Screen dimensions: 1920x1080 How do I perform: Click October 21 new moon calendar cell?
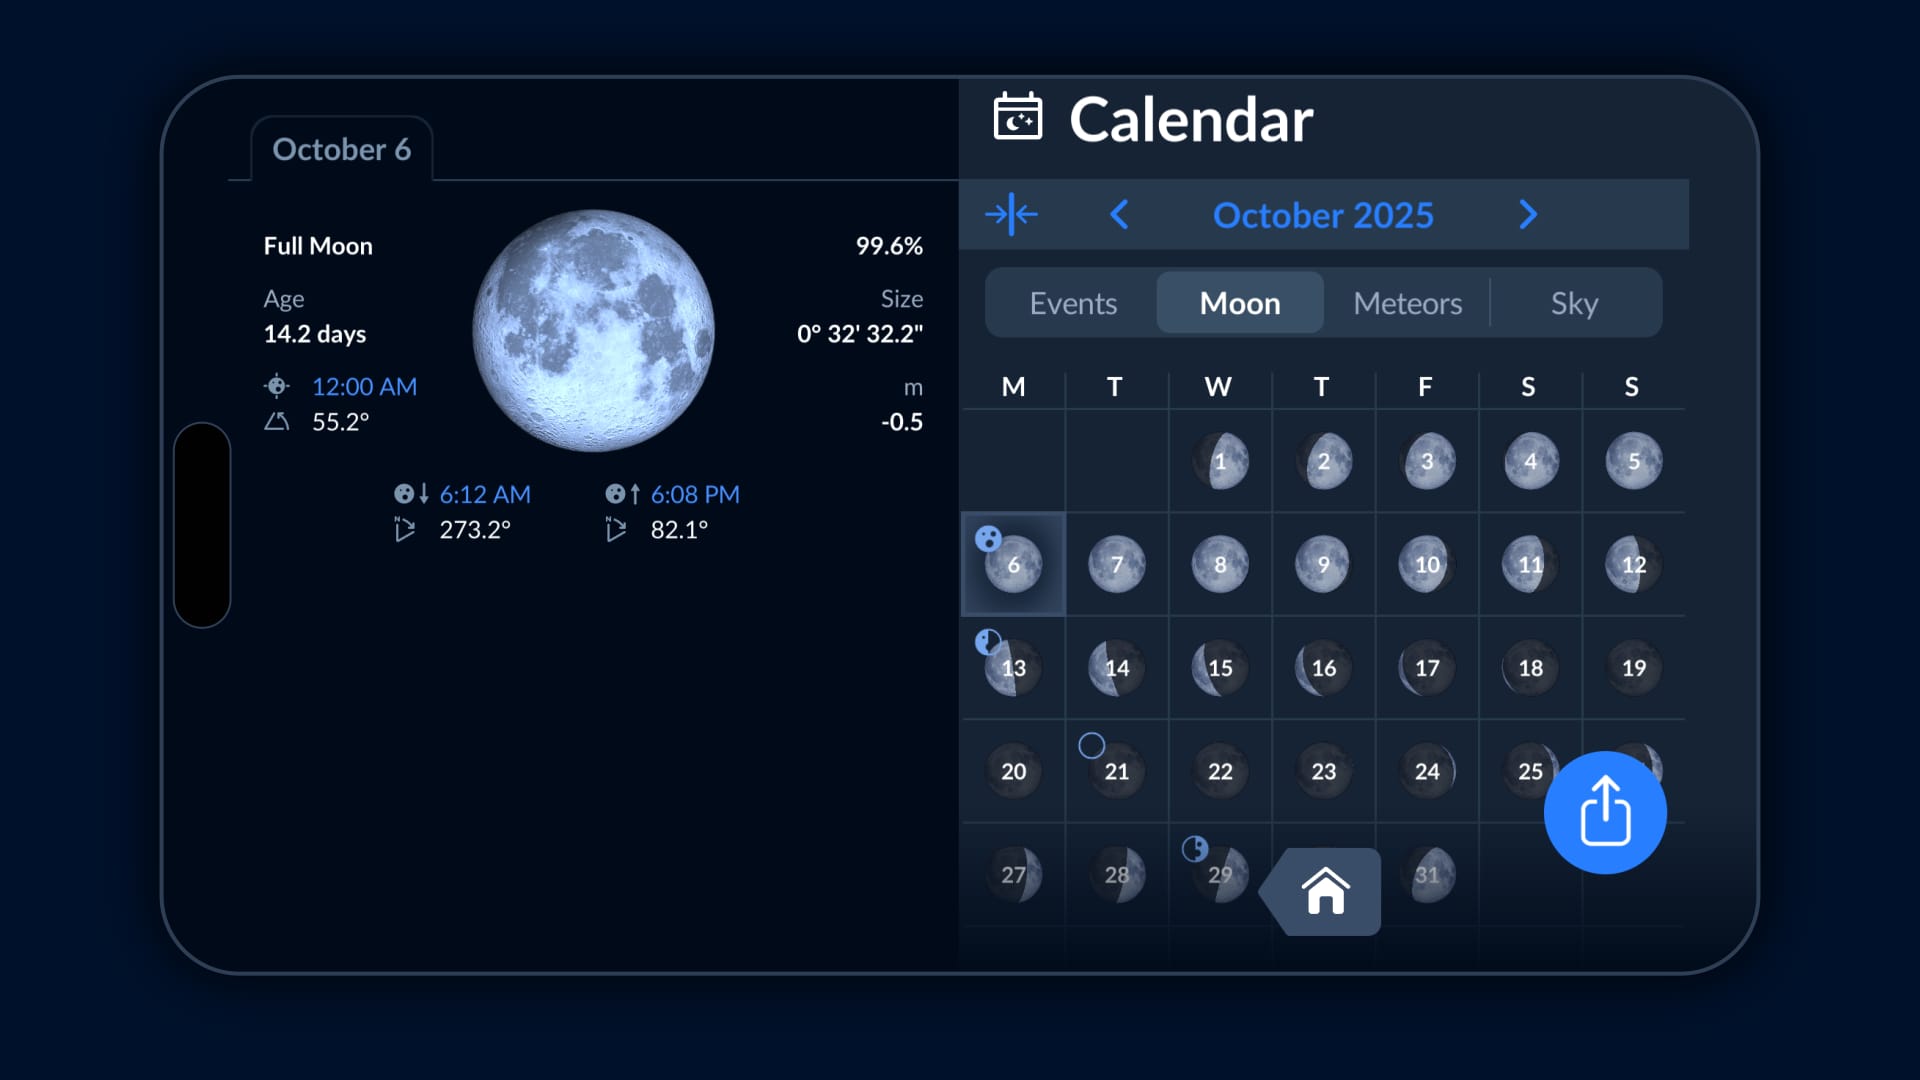[1116, 770]
